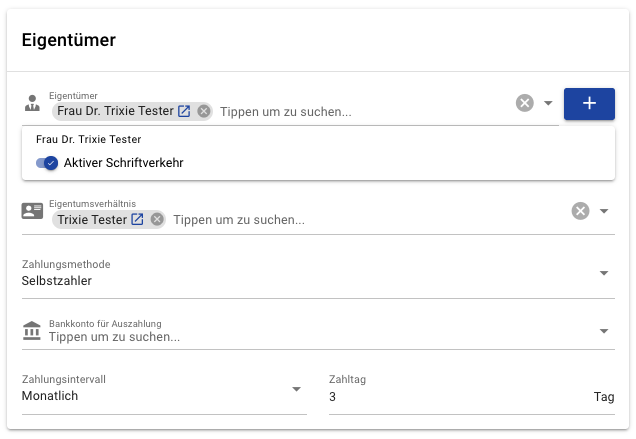Clear the Eigentumsverhältnis field

click(x=580, y=211)
